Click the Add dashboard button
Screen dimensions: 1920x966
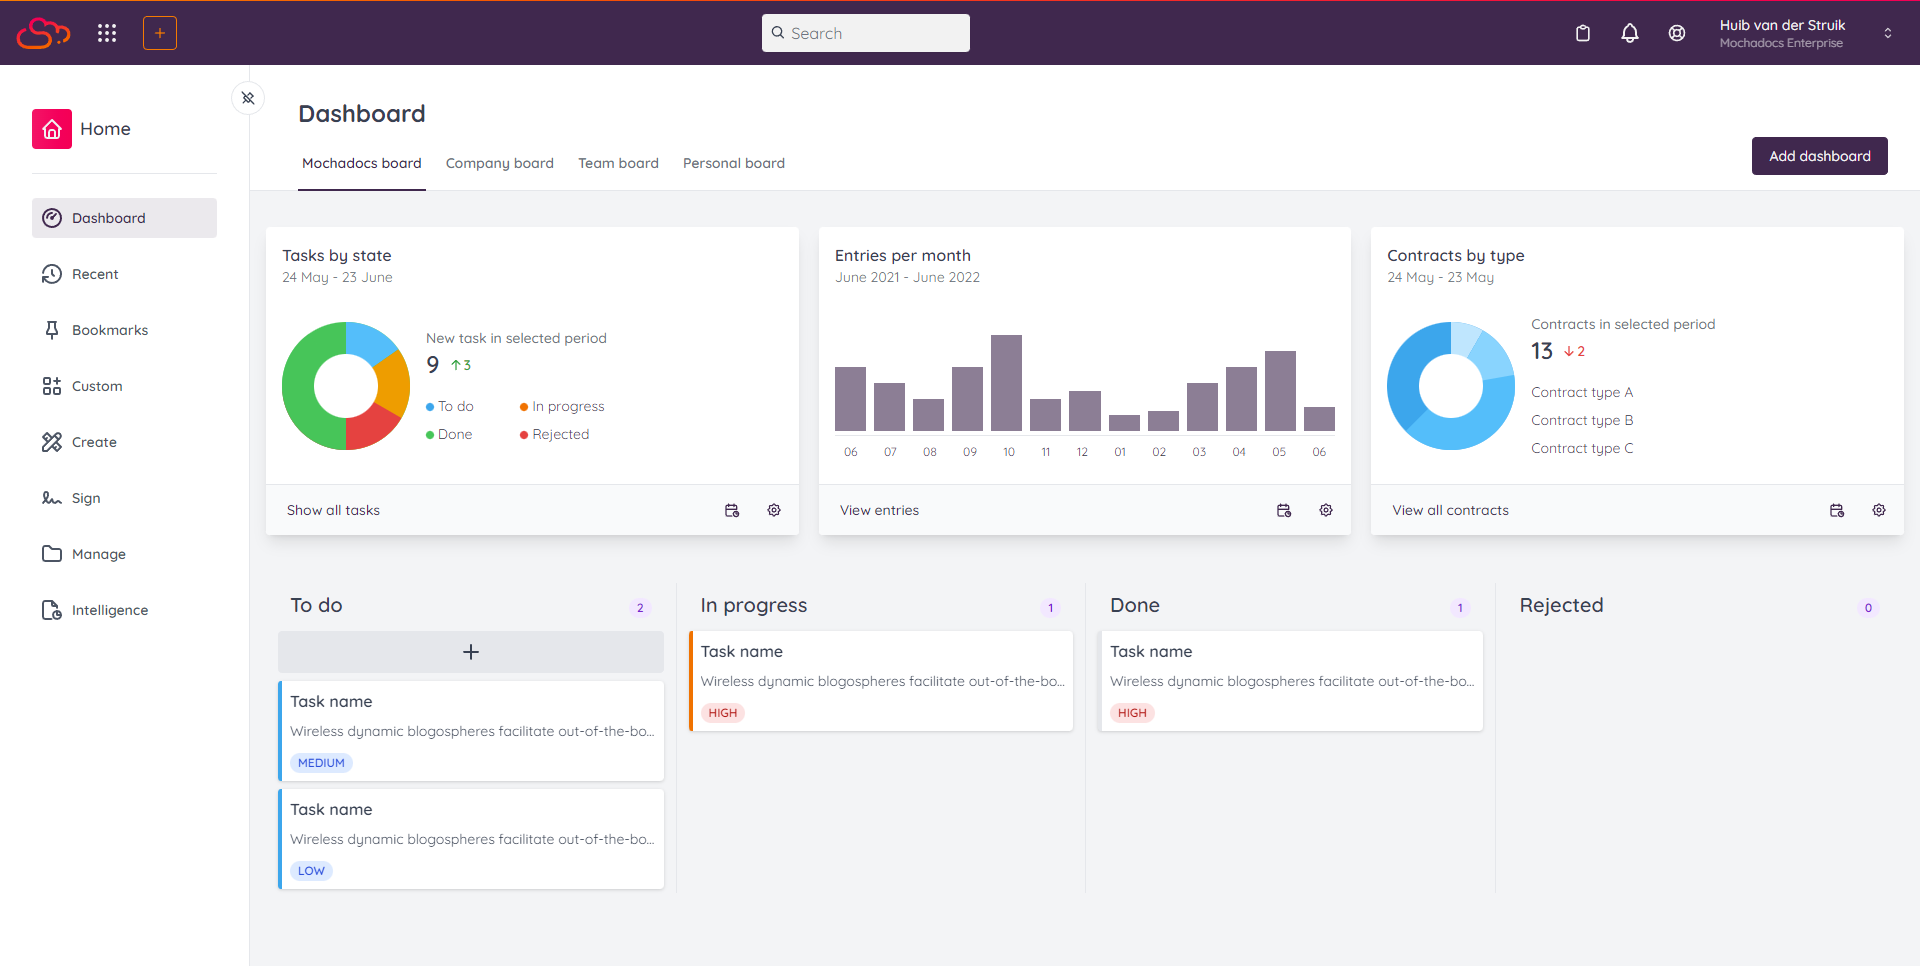[x=1820, y=156]
